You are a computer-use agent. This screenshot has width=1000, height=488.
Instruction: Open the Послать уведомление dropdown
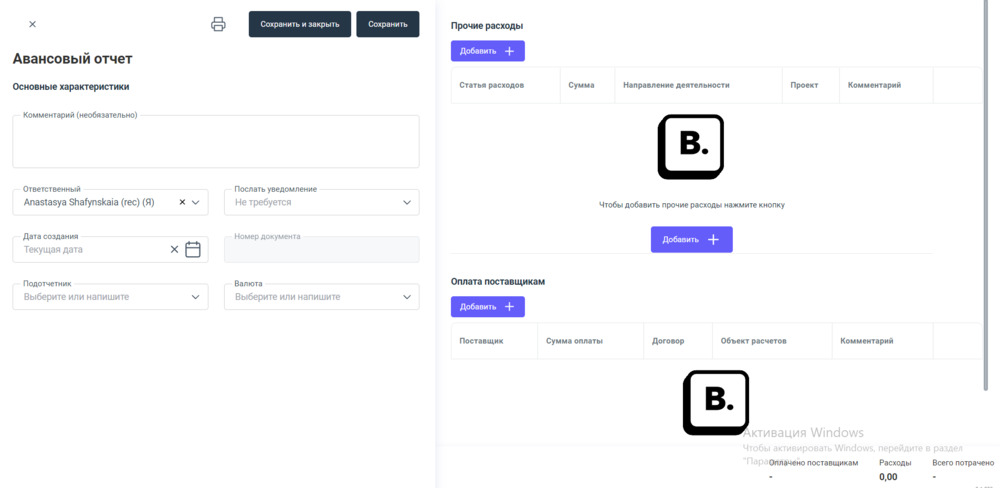pyautogui.click(x=406, y=202)
